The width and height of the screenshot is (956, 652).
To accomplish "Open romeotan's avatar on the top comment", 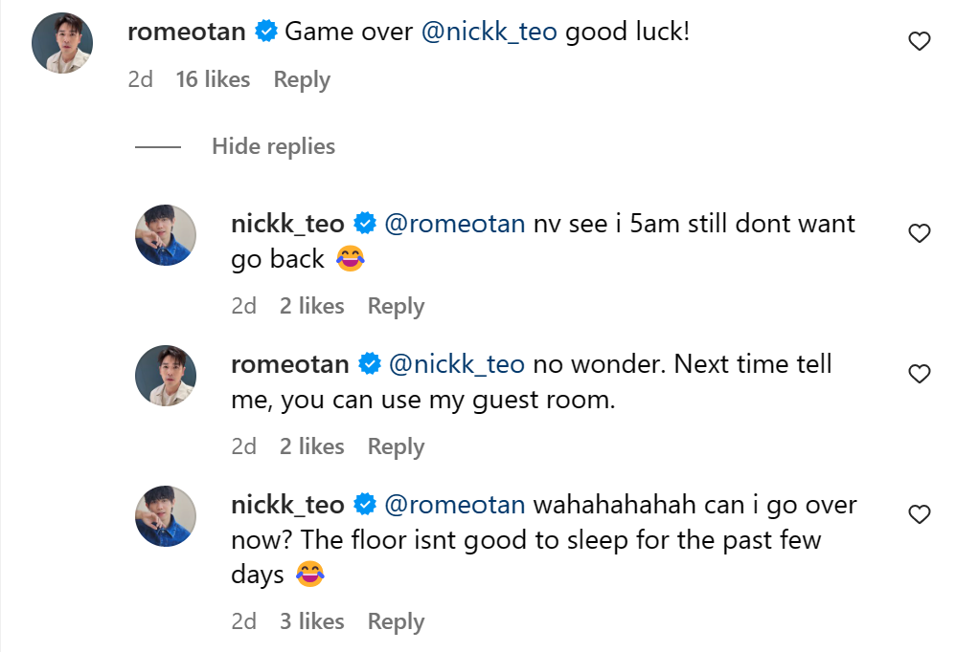I will (62, 43).
